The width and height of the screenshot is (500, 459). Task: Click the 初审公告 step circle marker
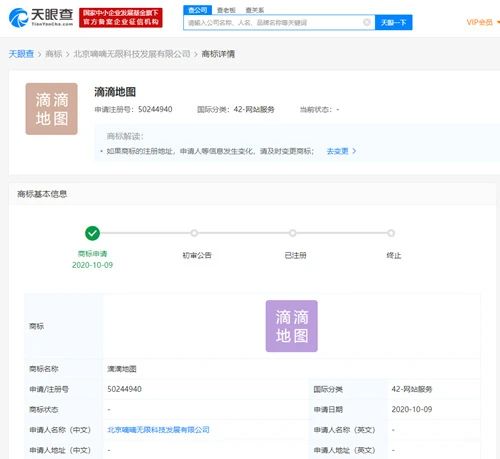[194, 233]
